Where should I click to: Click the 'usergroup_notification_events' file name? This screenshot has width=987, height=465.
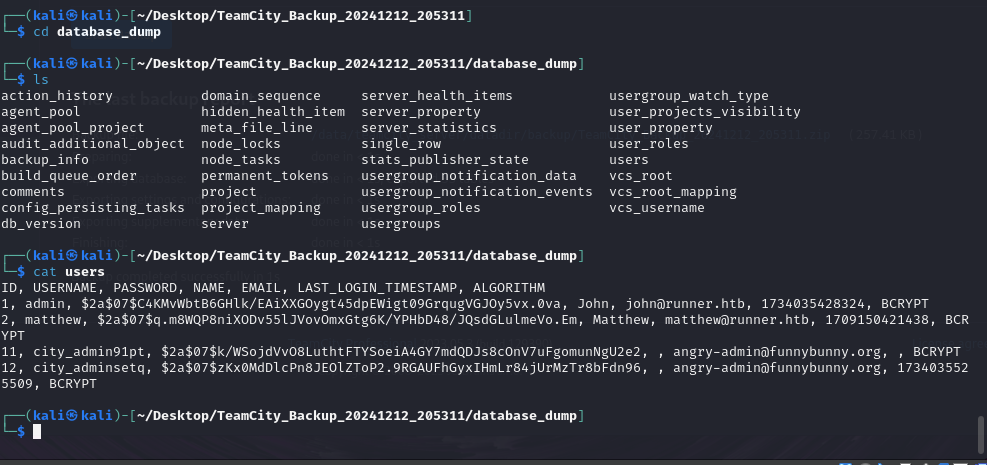pyautogui.click(x=477, y=192)
